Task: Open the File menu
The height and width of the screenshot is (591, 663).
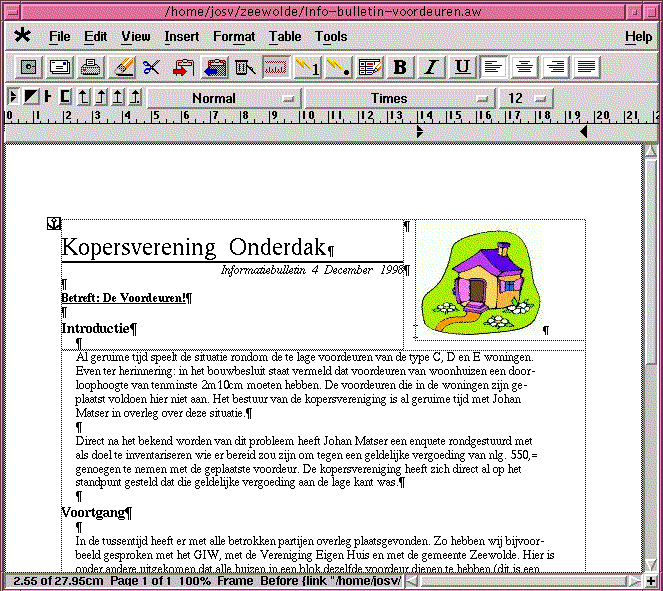Action: pos(60,36)
